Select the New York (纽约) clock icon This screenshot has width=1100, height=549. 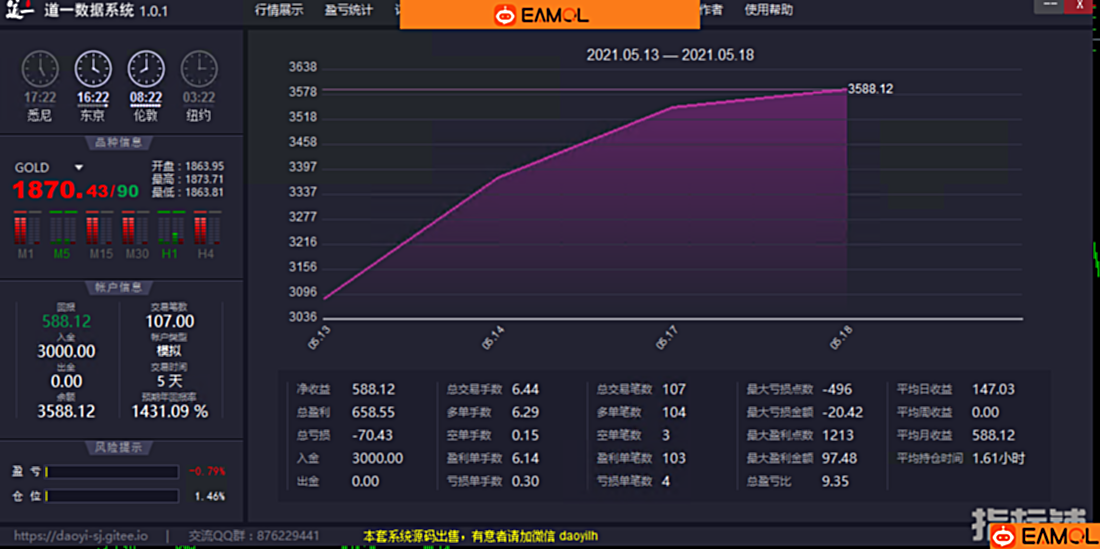tap(199, 69)
